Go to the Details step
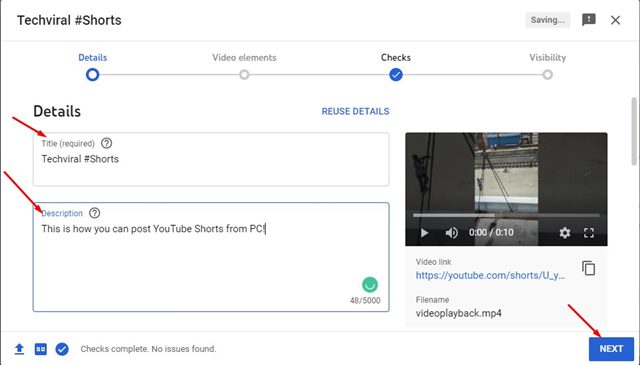640x365 pixels. [93, 58]
